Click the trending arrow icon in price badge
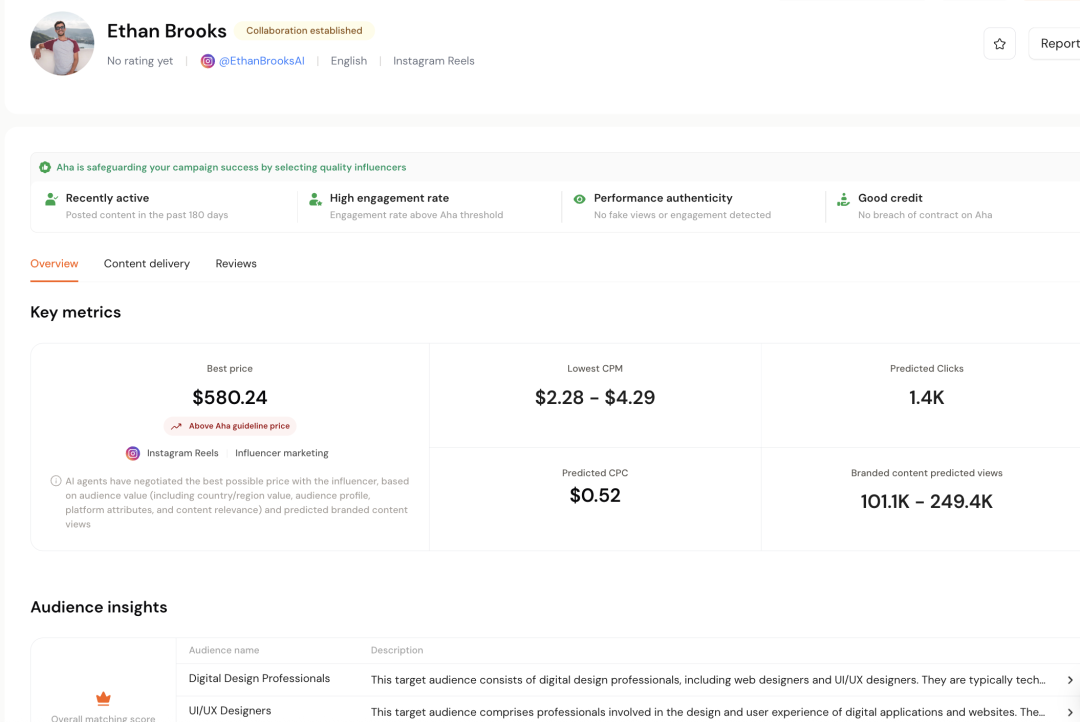The height and width of the screenshot is (722, 1080). (176, 426)
